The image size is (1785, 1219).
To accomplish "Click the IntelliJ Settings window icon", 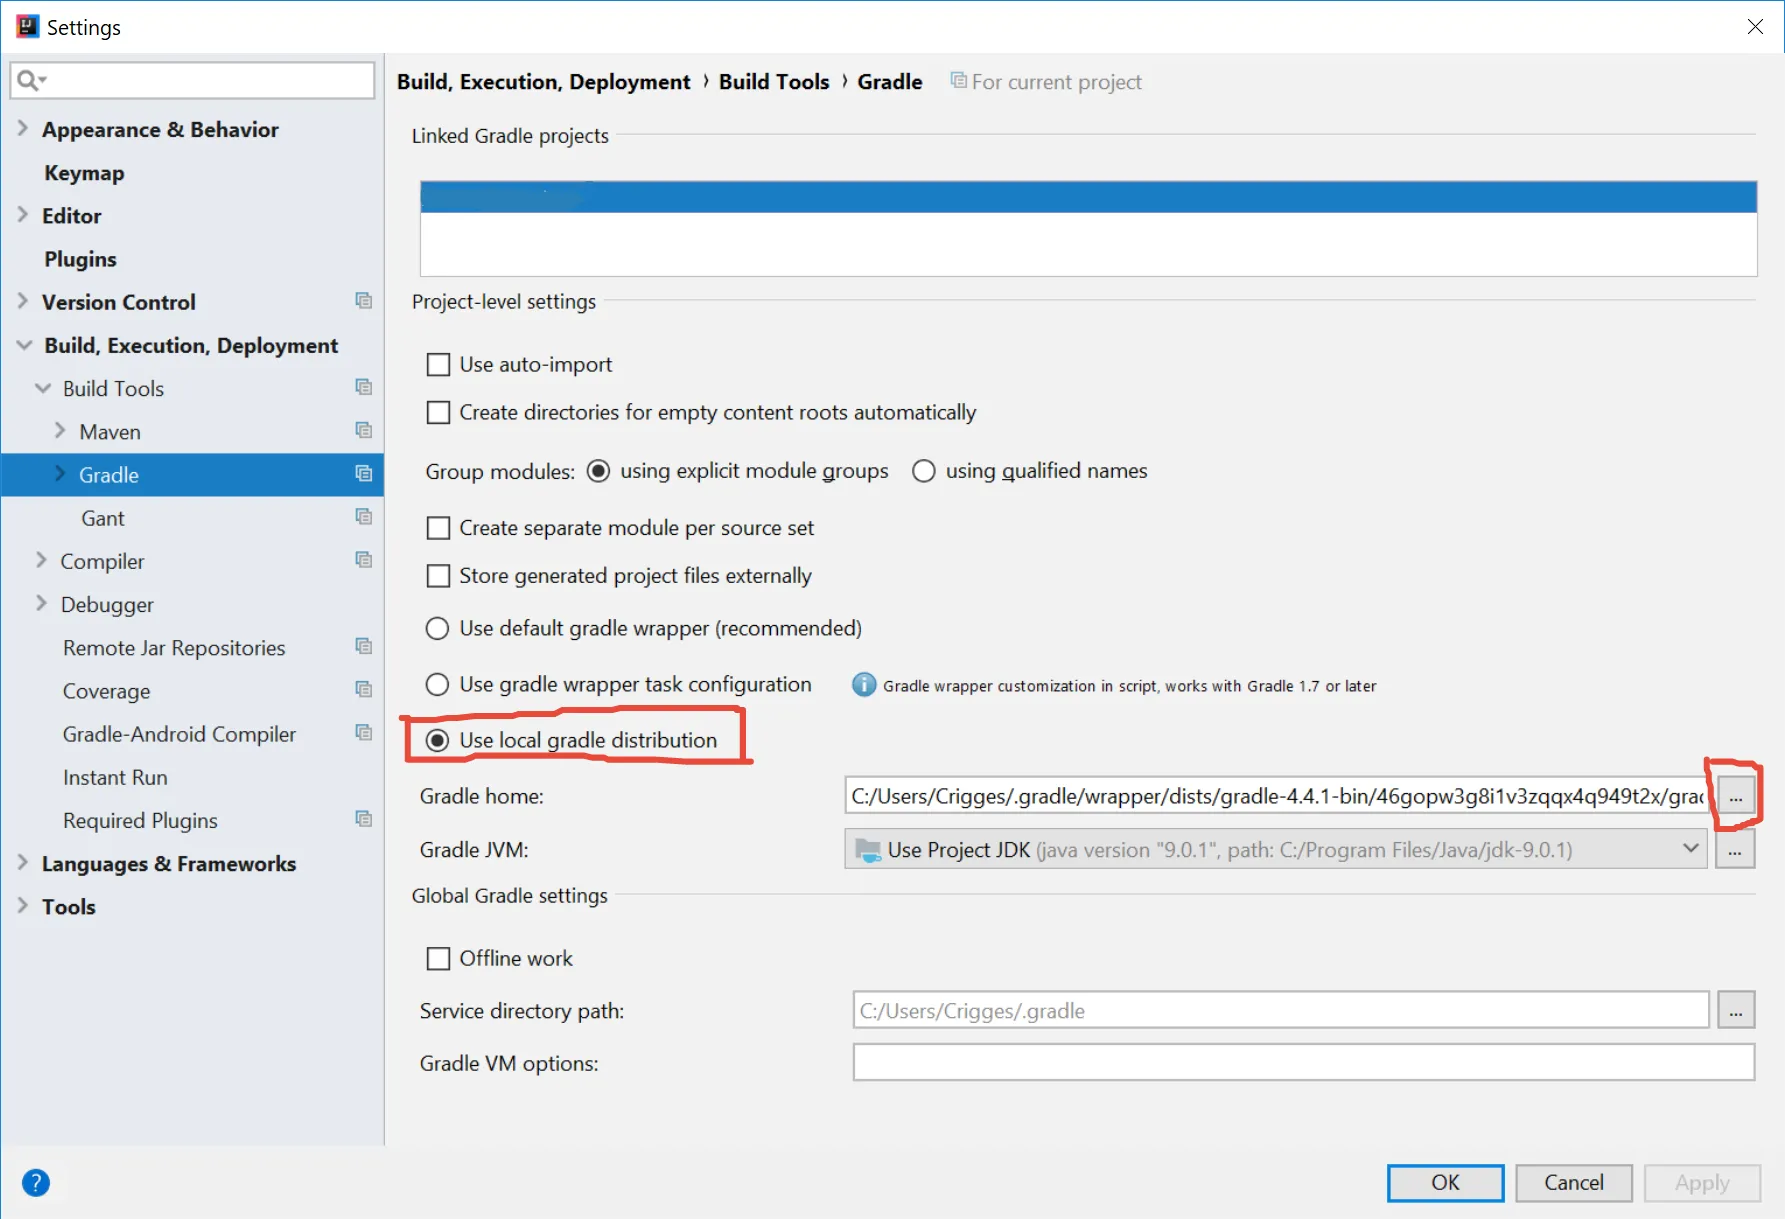I will (27, 27).
